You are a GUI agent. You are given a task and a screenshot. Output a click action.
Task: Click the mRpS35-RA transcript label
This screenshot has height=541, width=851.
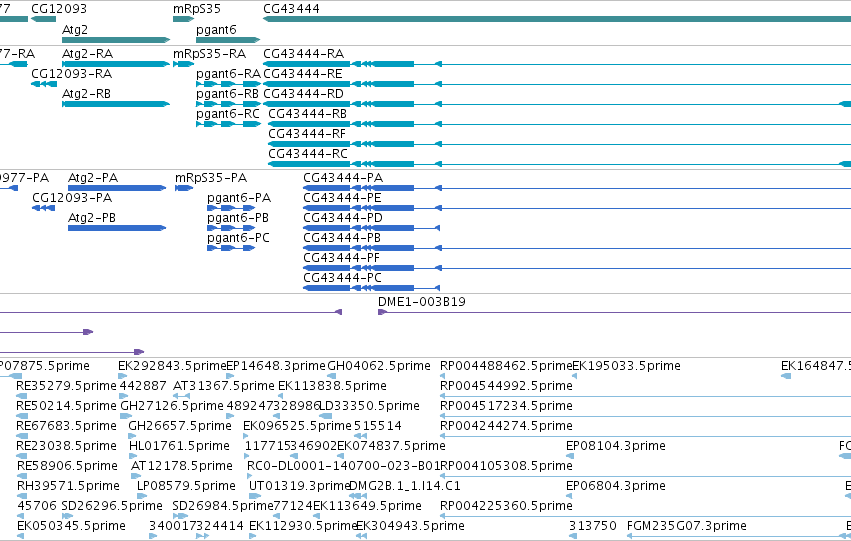(209, 54)
